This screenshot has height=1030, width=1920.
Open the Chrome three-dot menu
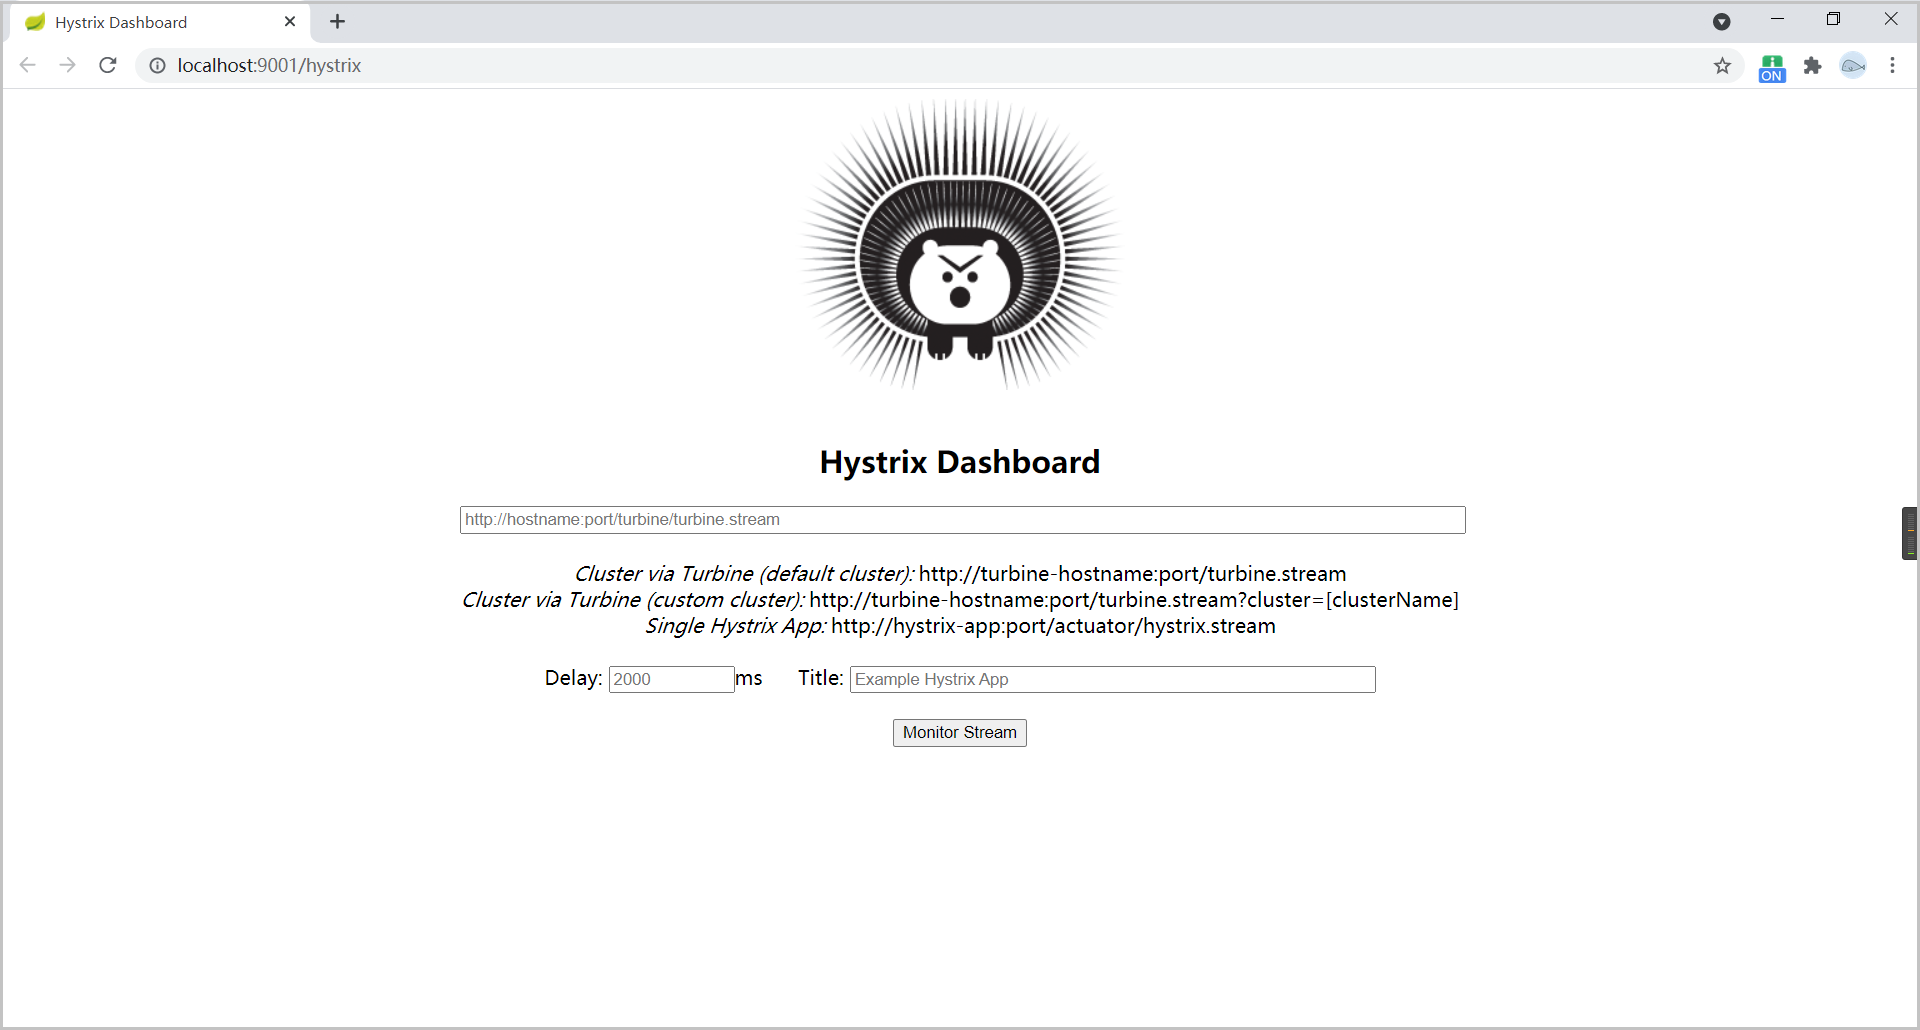(1892, 65)
